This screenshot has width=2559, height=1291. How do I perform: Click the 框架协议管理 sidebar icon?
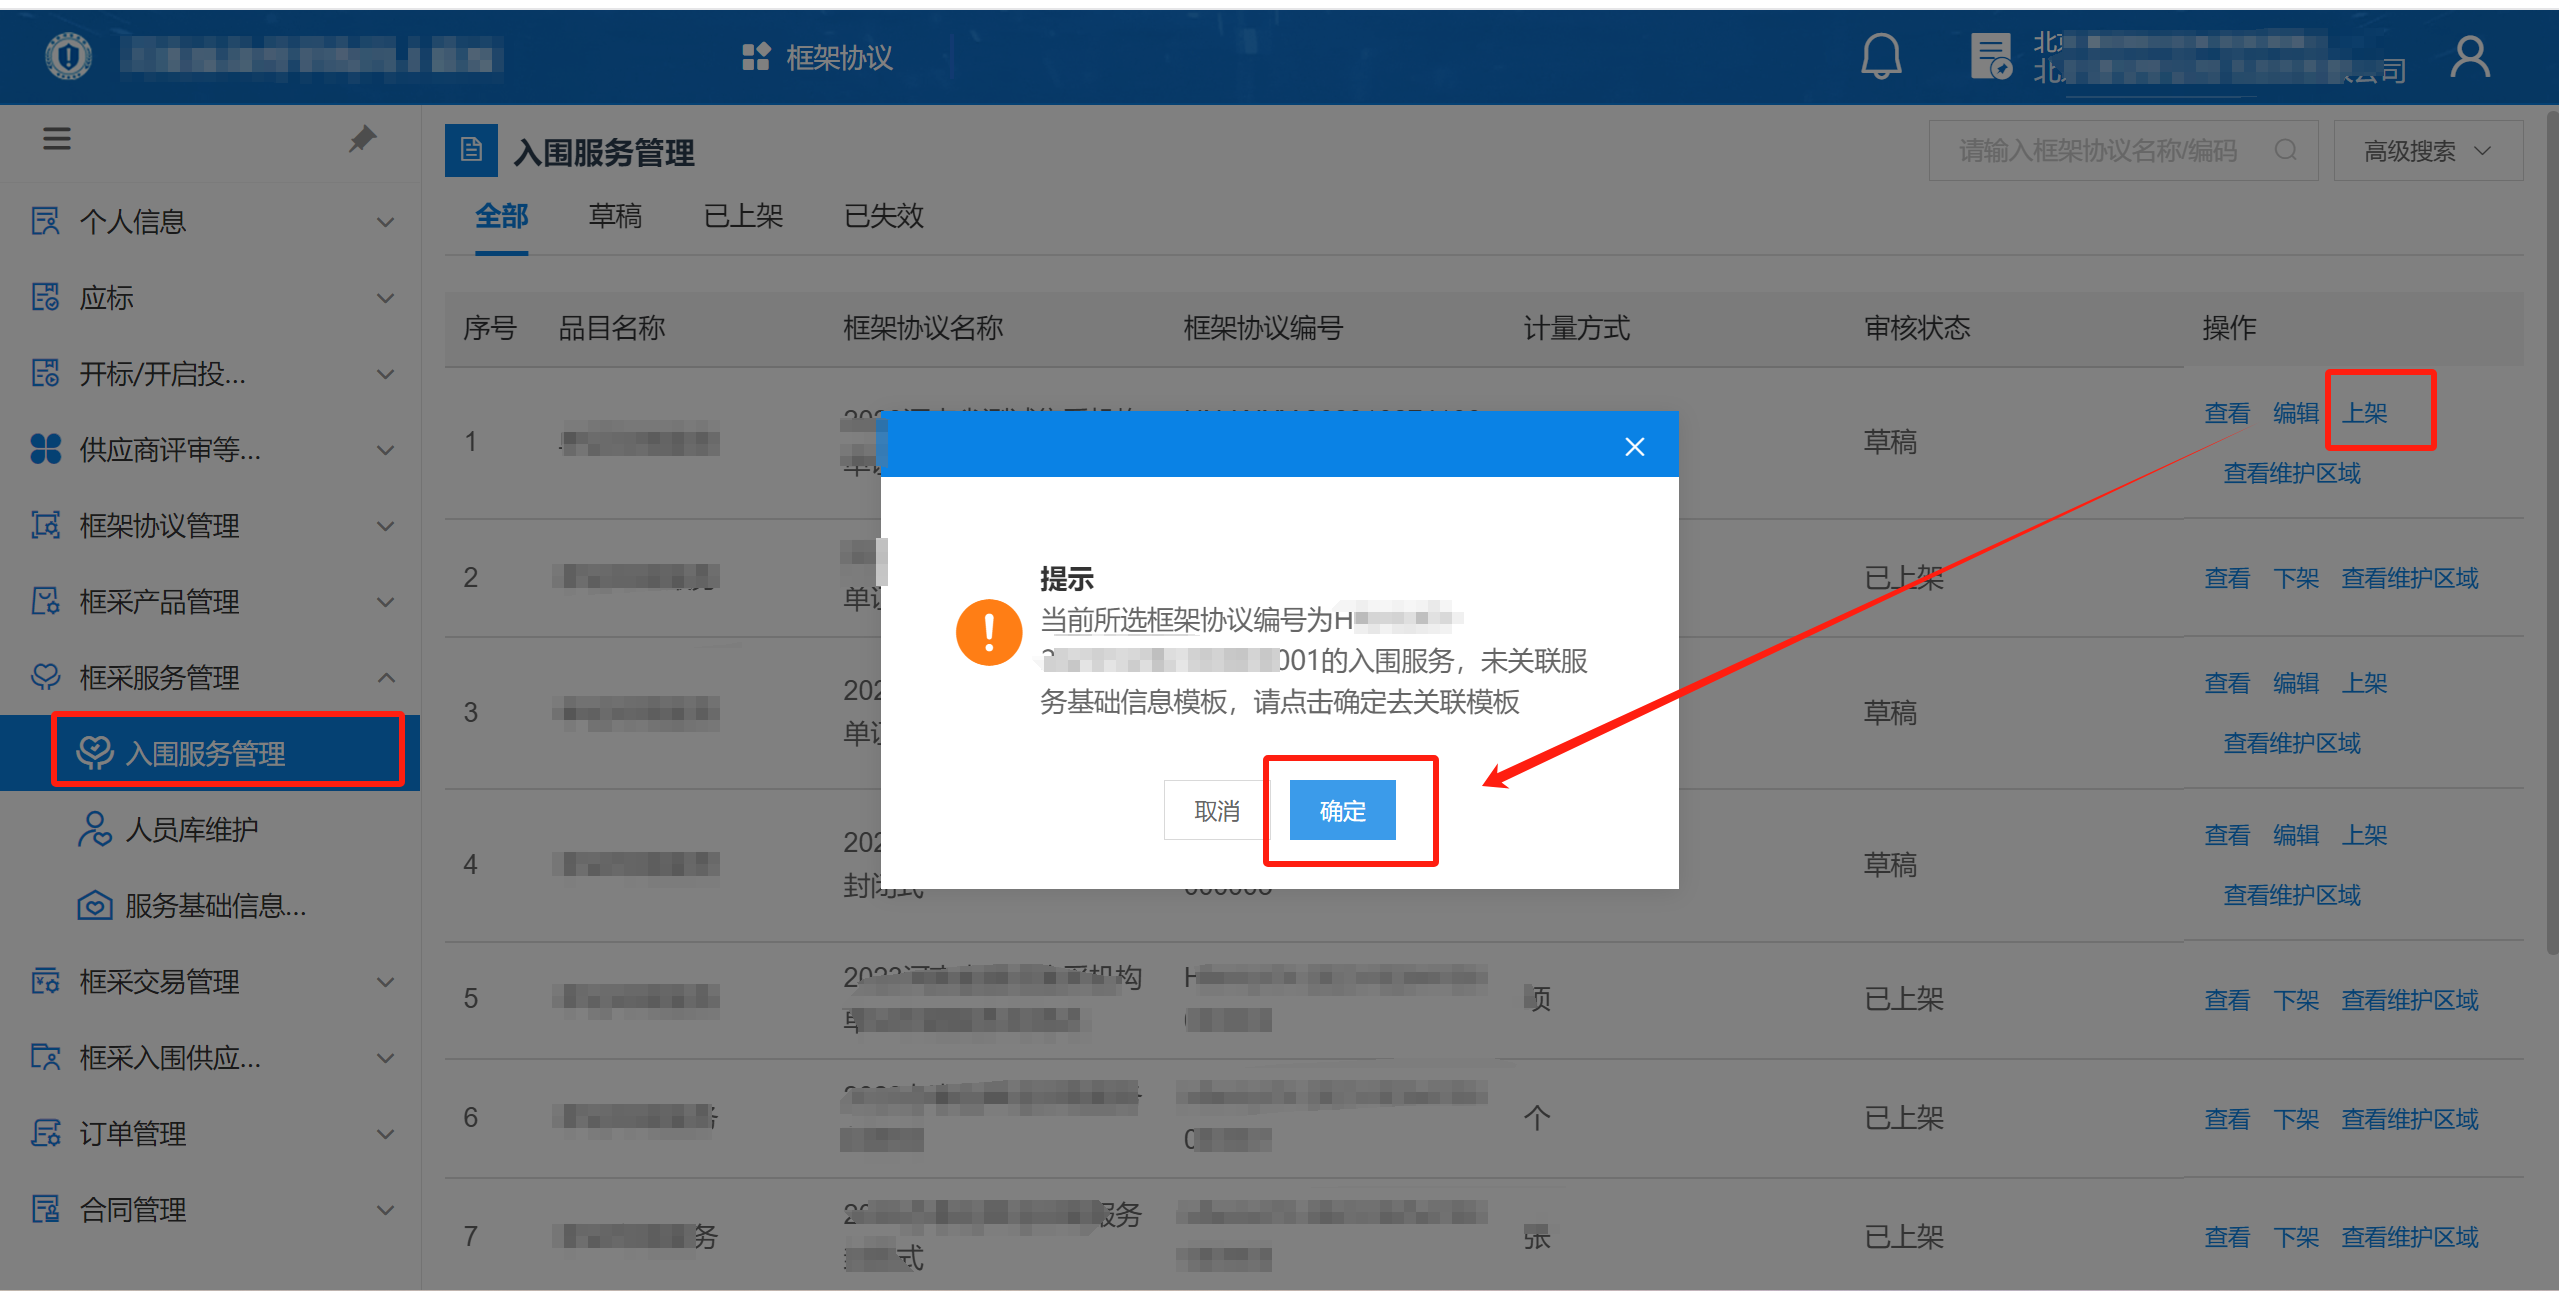click(46, 525)
